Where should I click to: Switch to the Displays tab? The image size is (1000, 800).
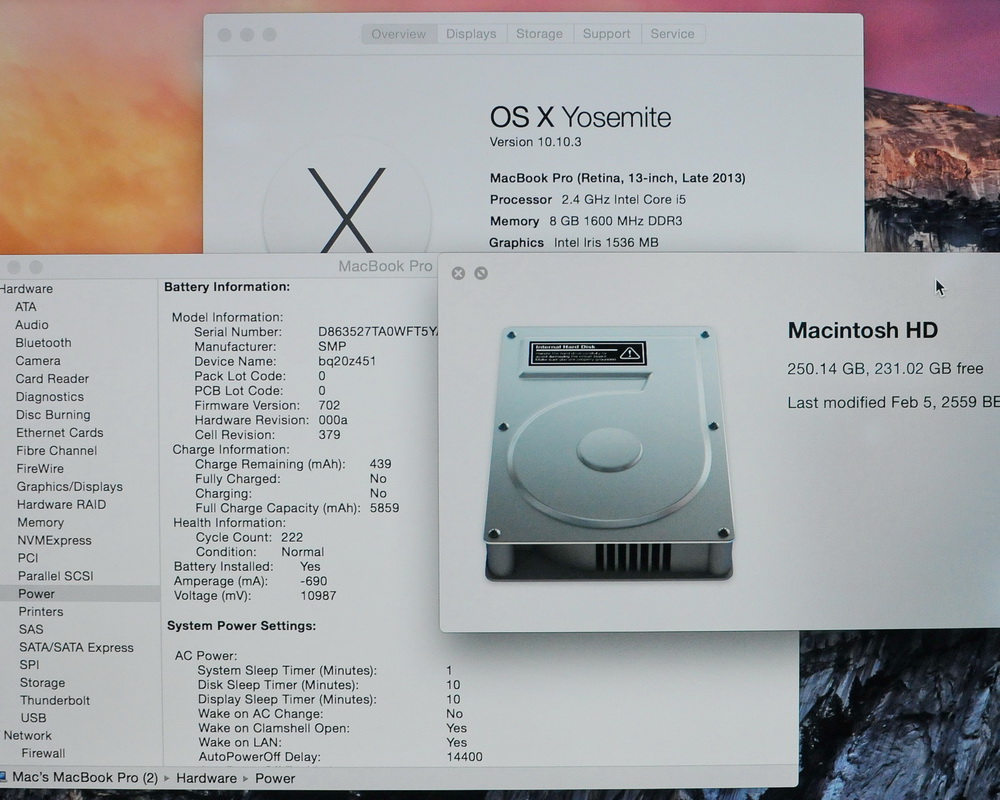pyautogui.click(x=471, y=34)
